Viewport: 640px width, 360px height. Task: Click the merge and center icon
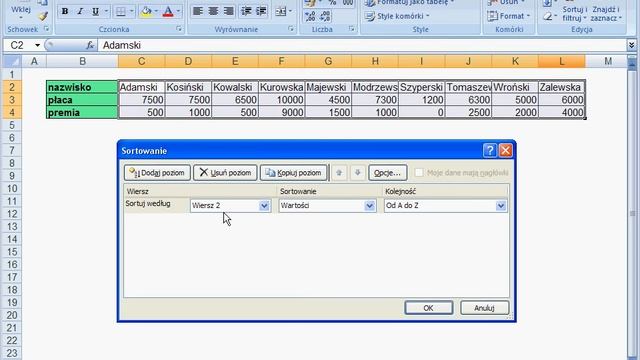(x=280, y=11)
